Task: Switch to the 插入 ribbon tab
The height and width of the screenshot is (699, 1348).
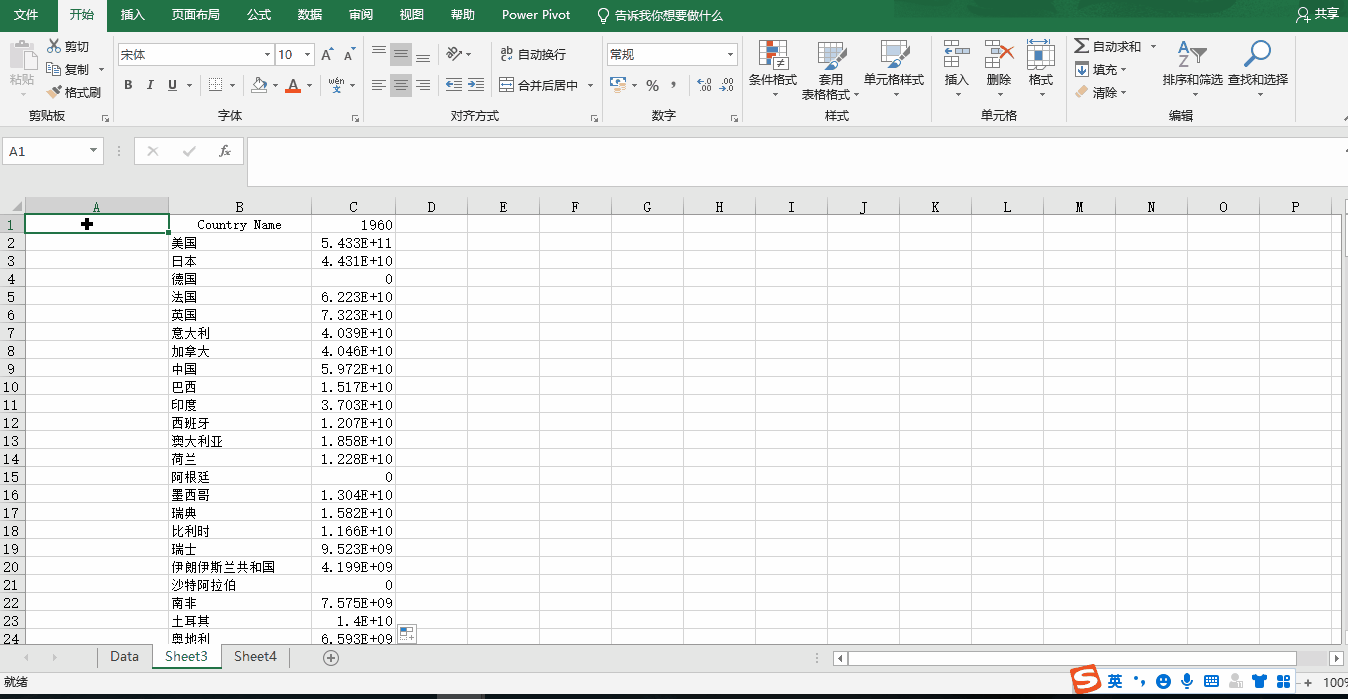Action: (x=133, y=15)
